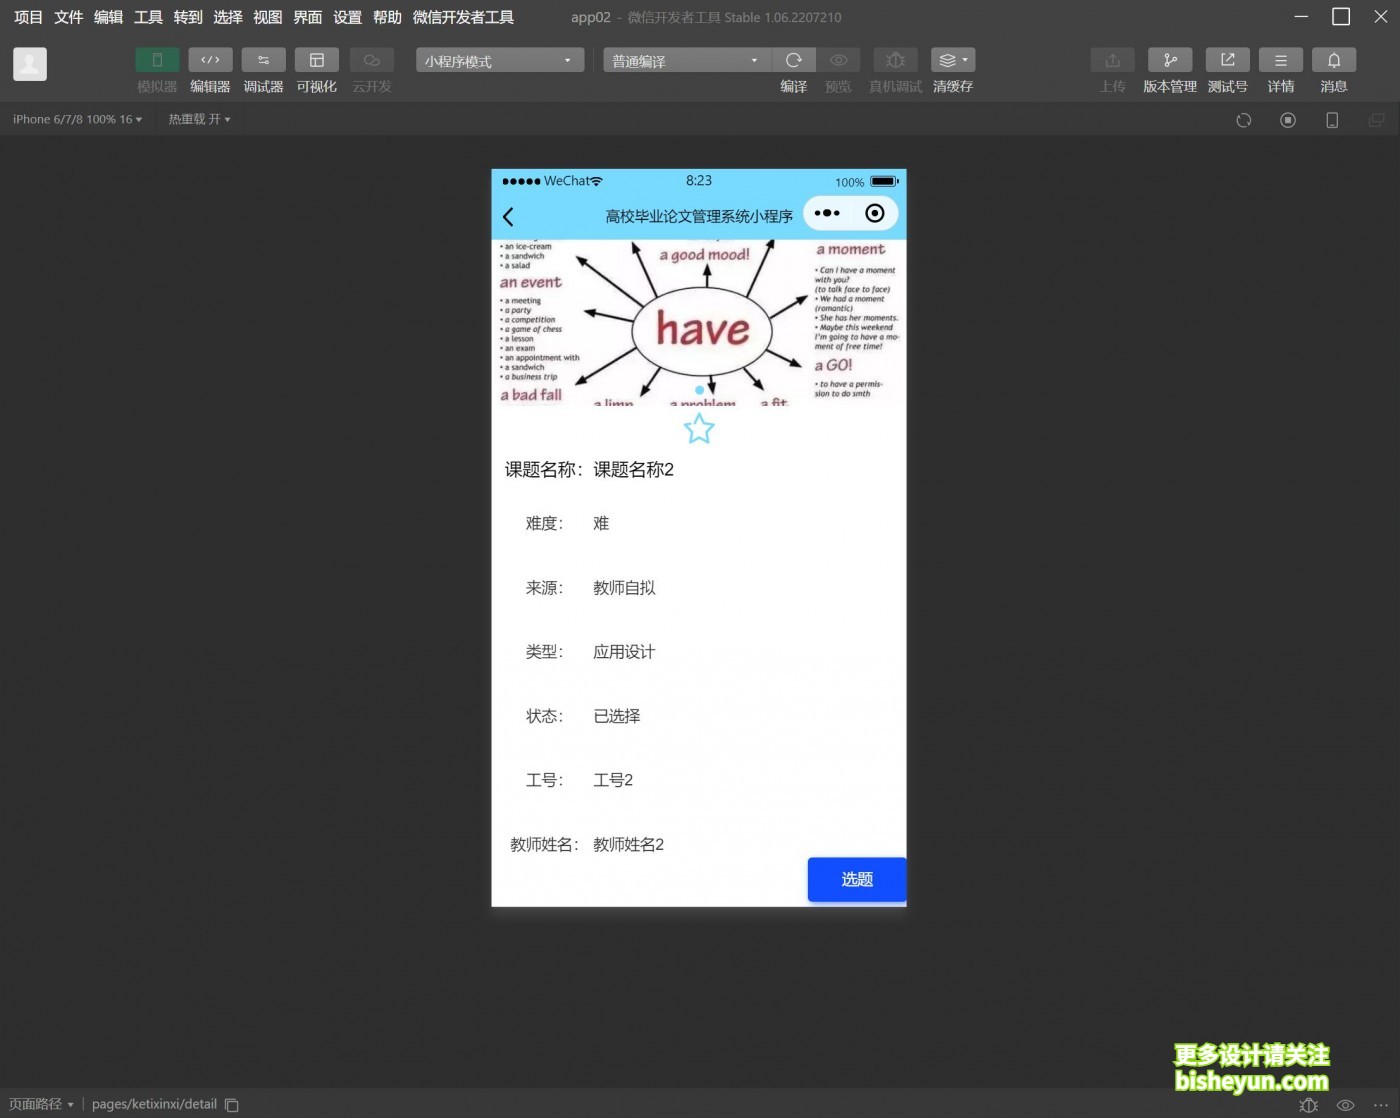
Task: Open the page path dropdown (页面路径)
Action: point(41,1104)
